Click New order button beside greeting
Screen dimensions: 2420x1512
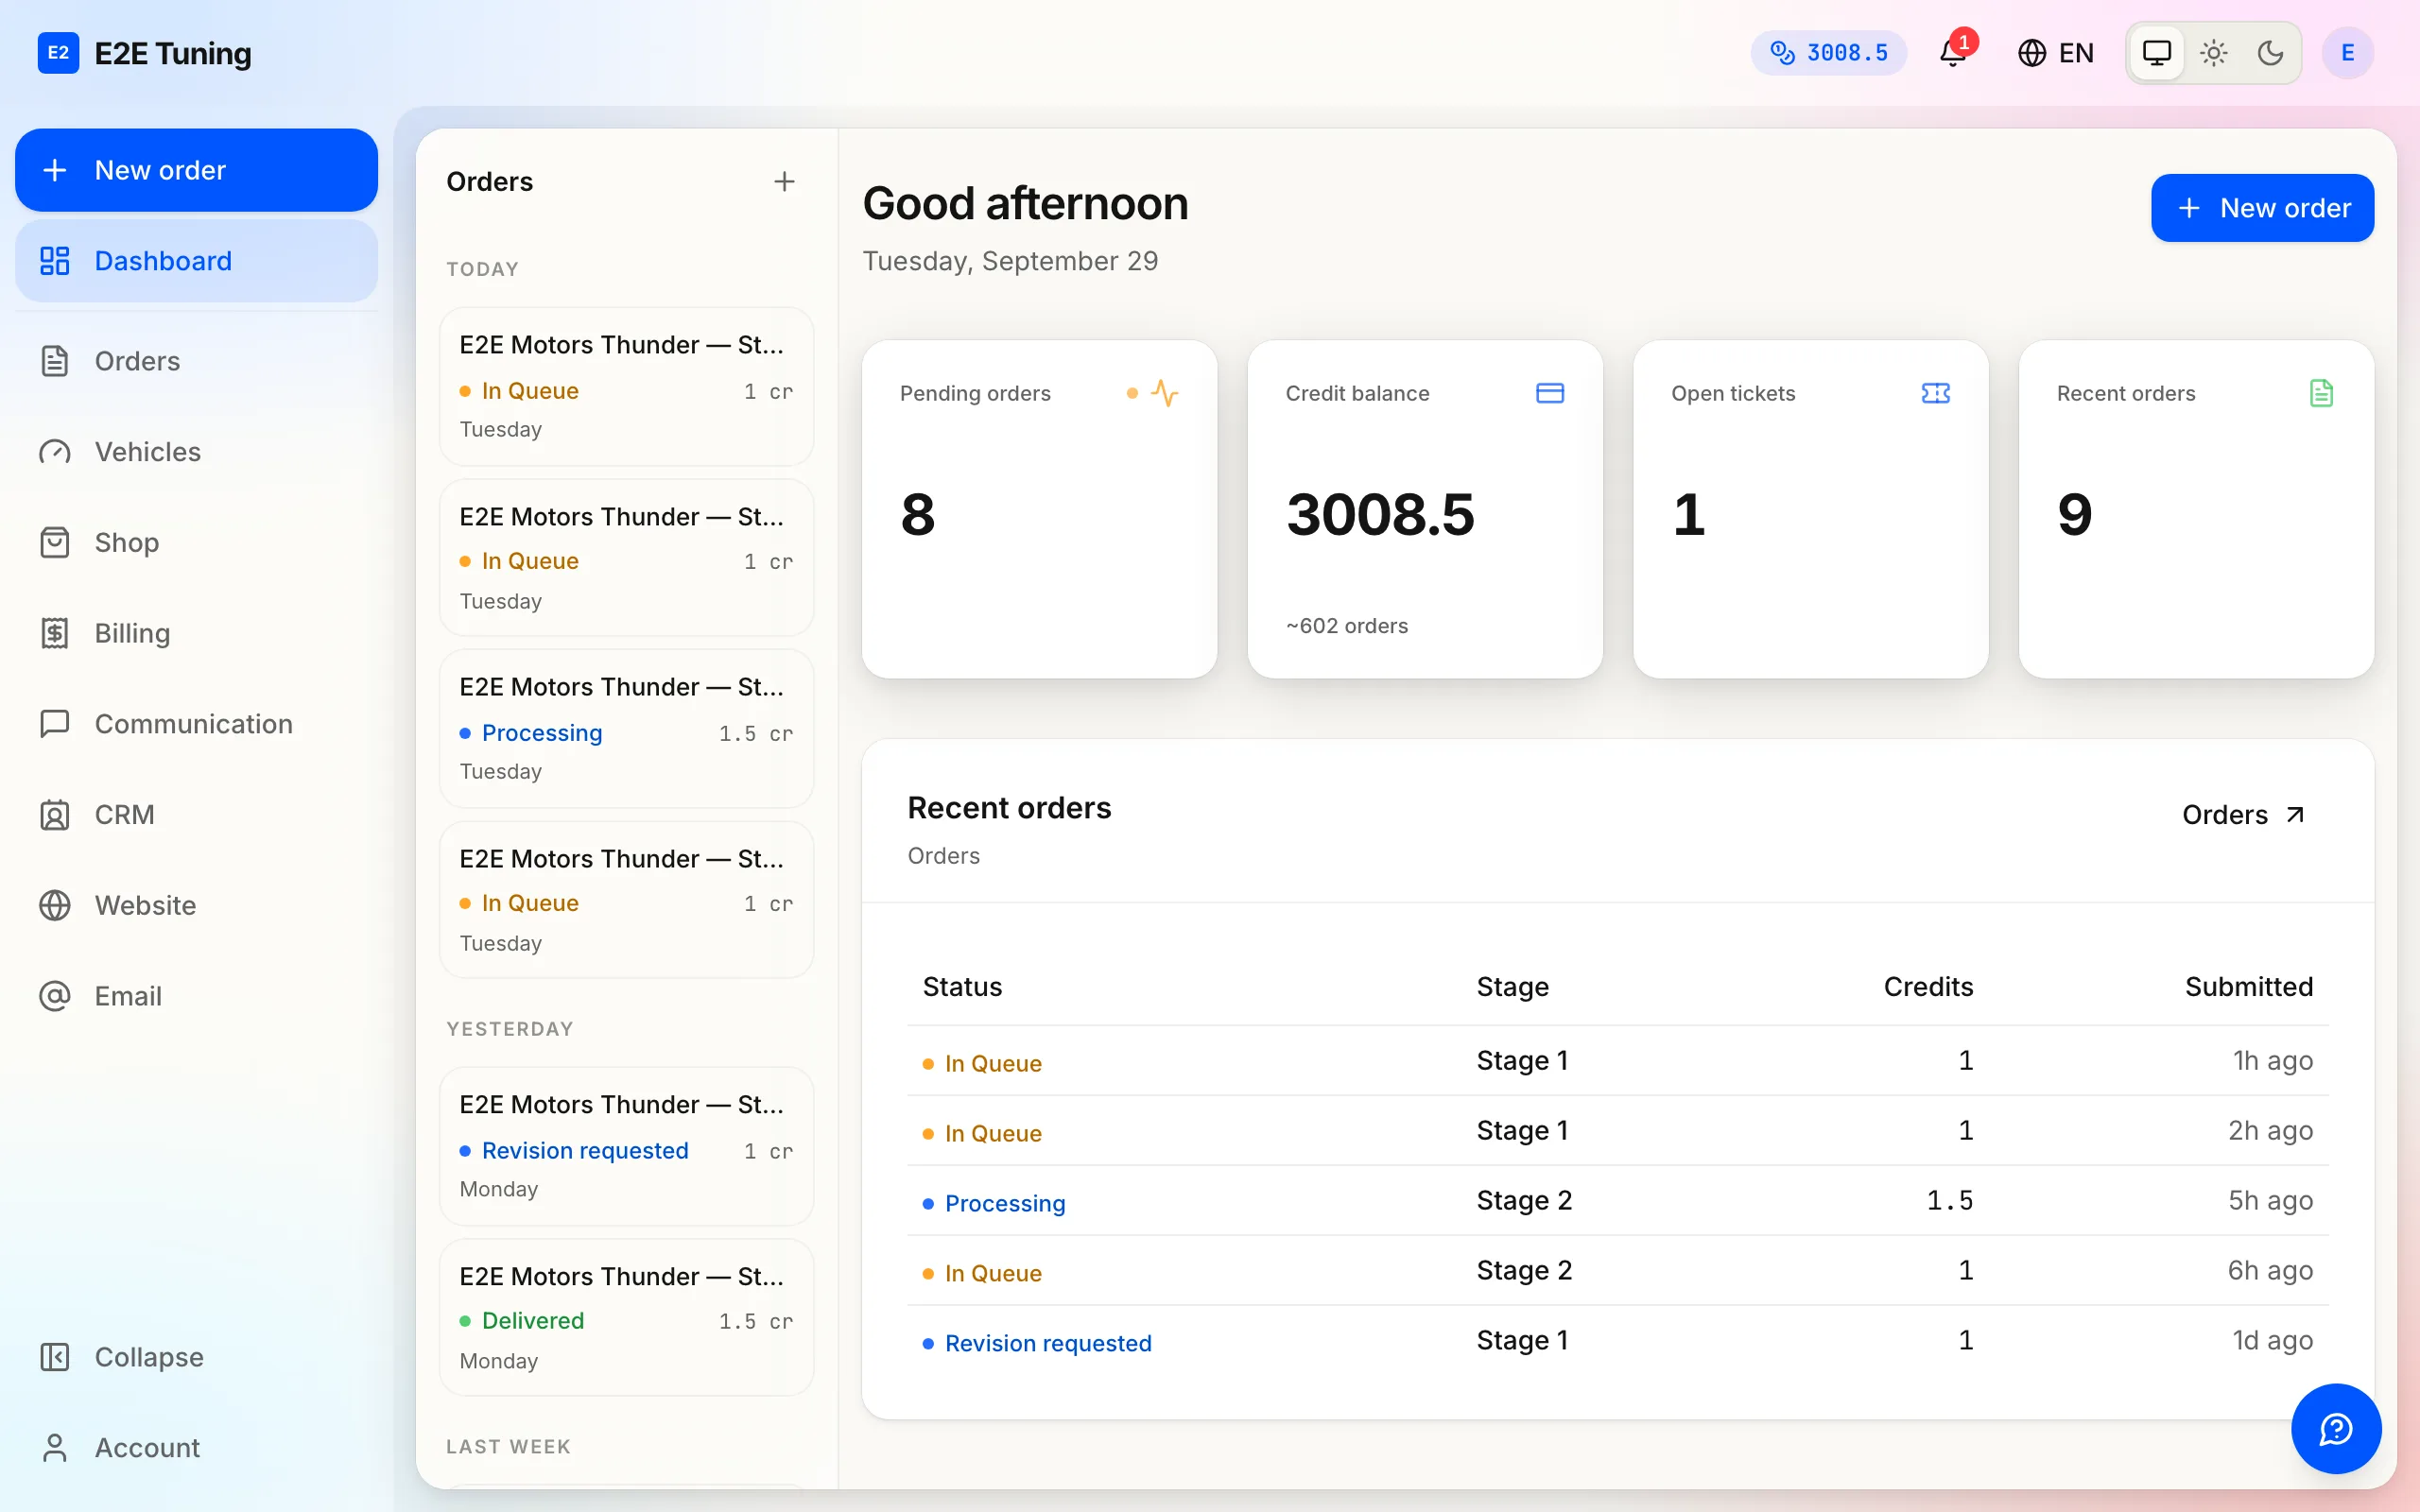2262,208
